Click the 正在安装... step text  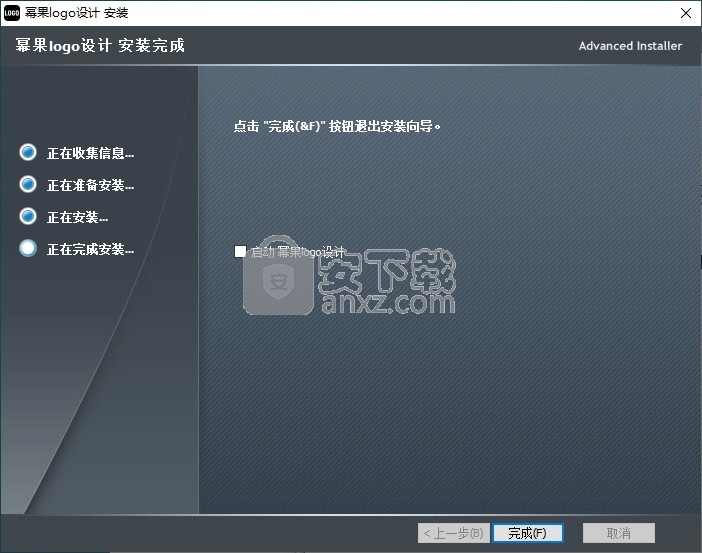[77, 217]
